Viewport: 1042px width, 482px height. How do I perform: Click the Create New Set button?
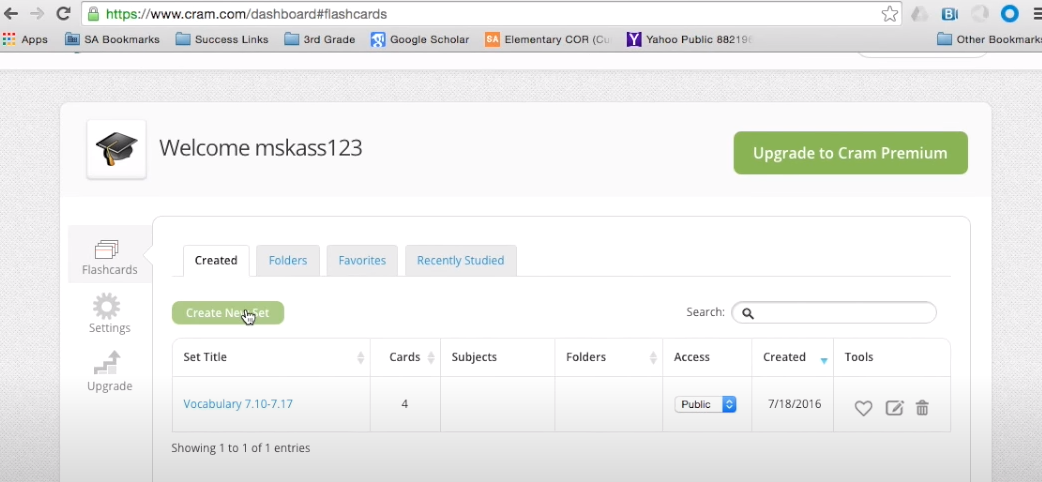(228, 313)
